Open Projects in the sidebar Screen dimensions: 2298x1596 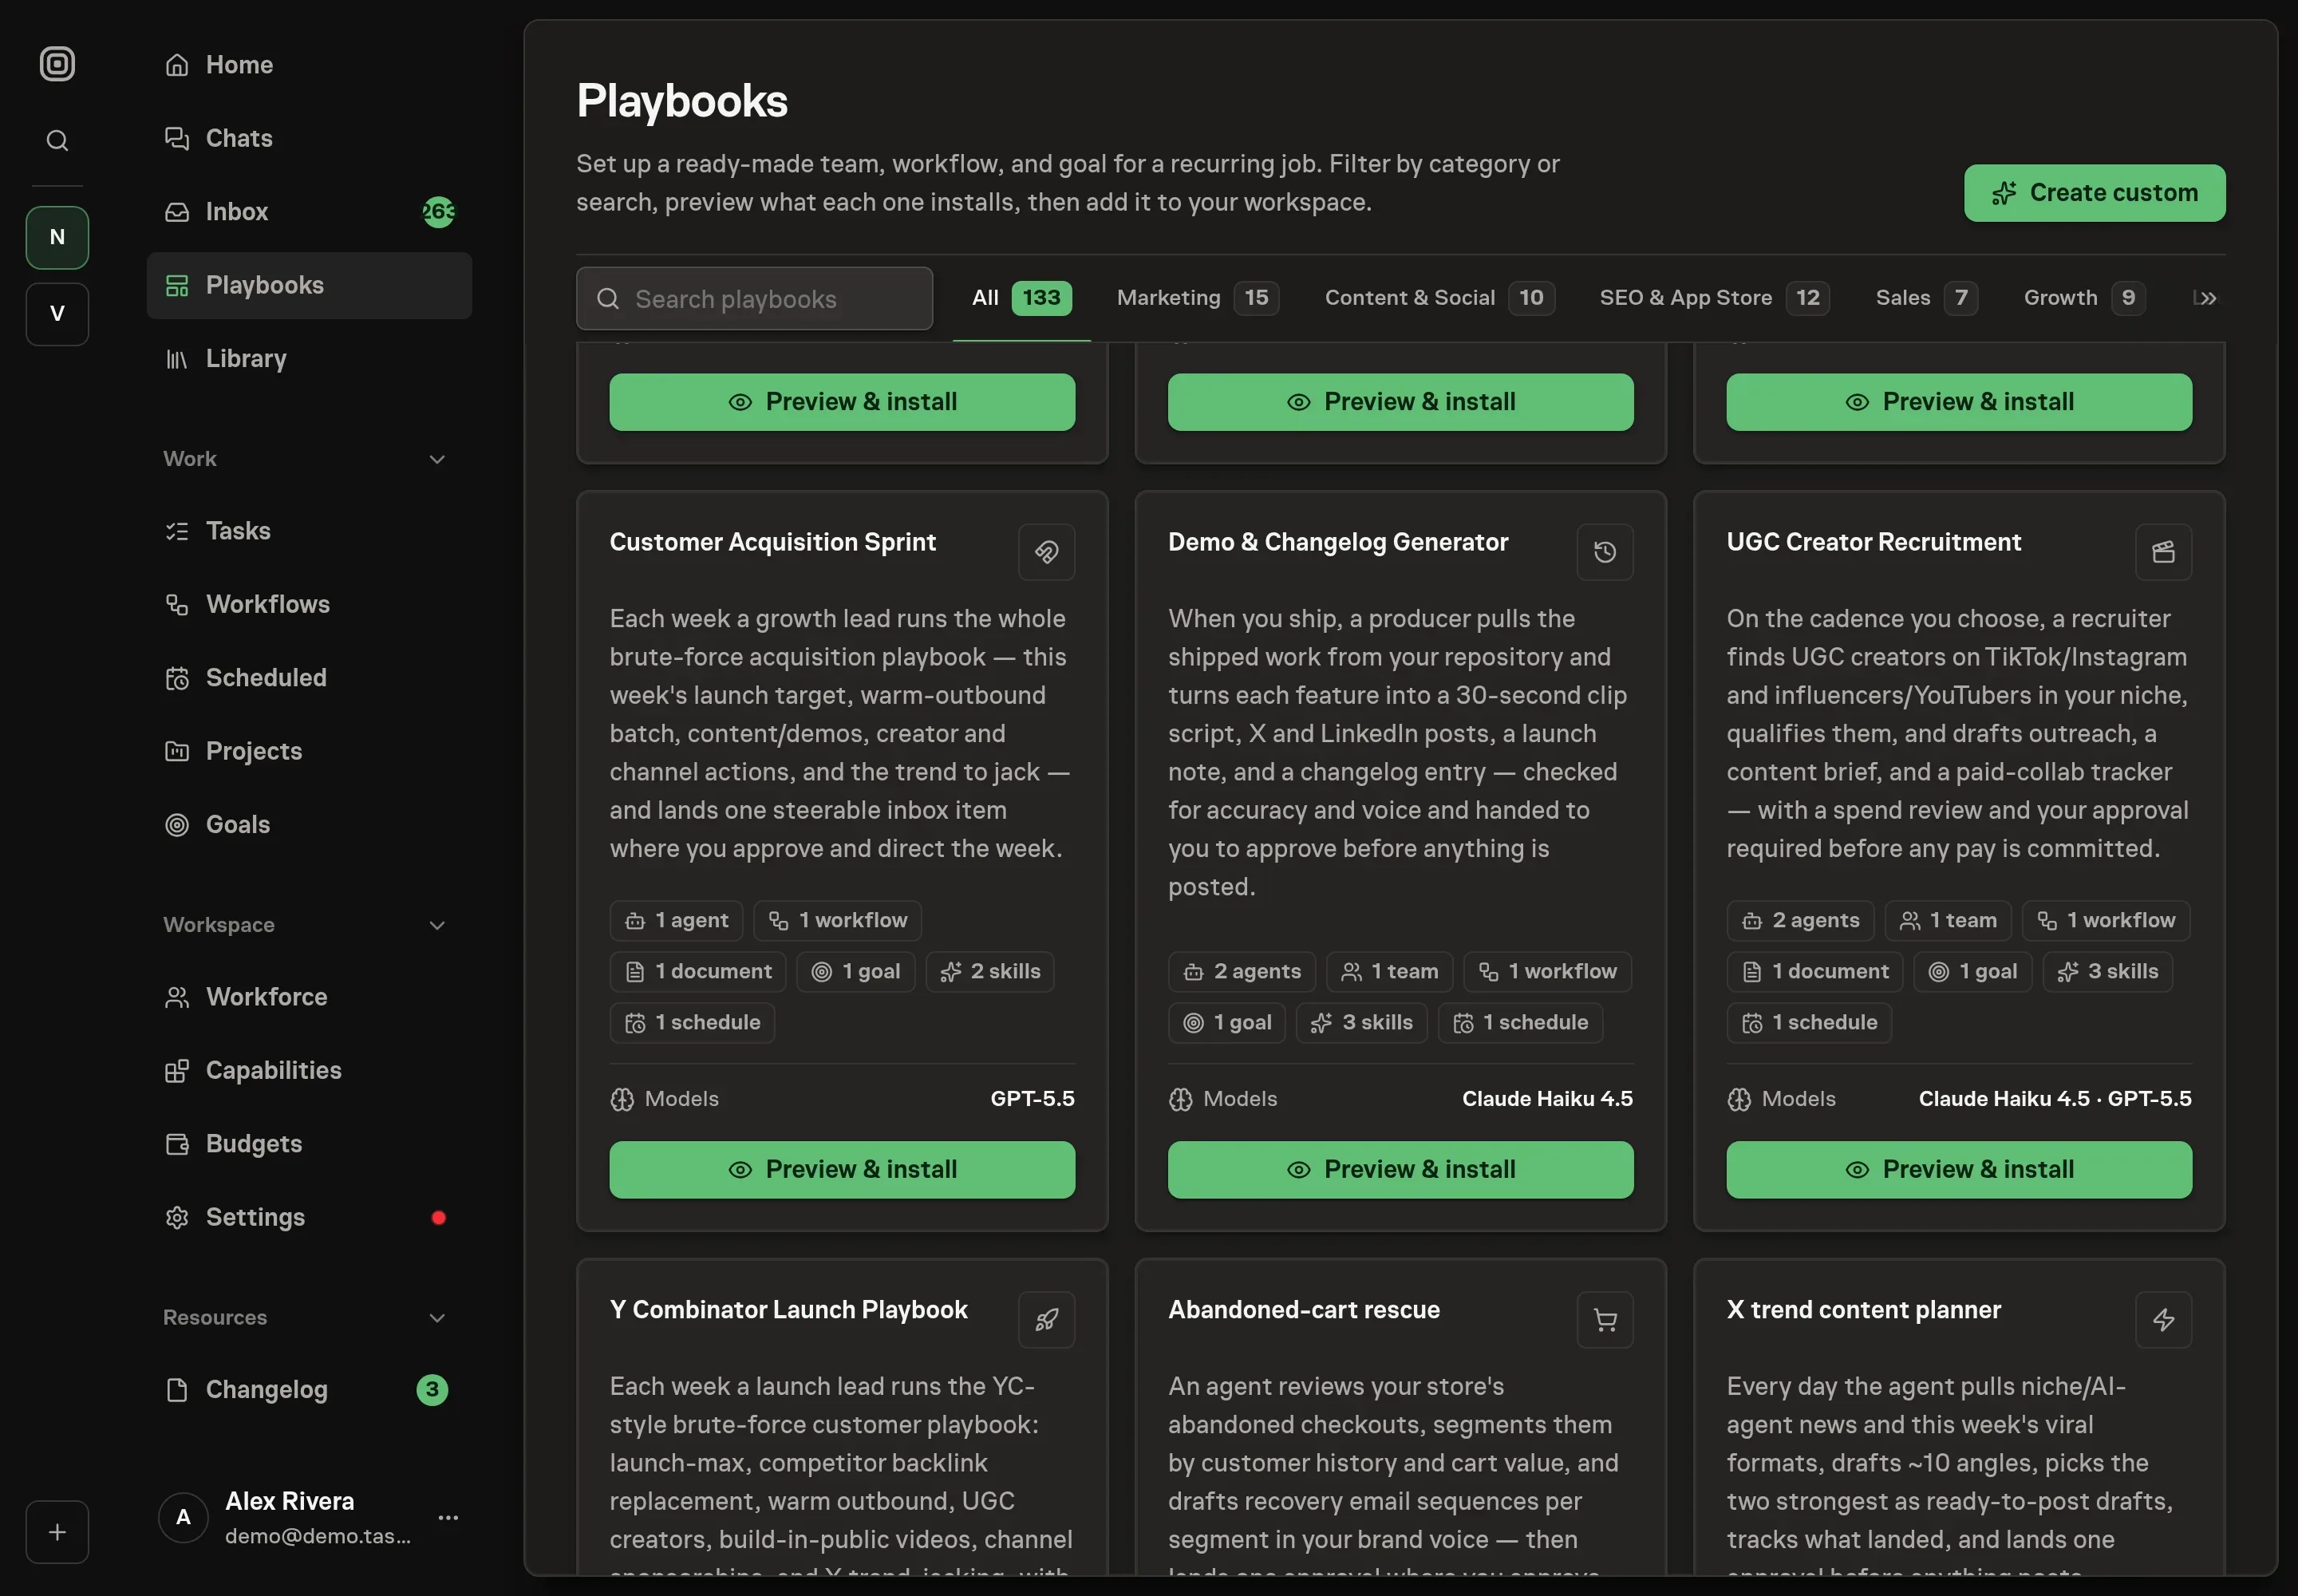[x=309, y=751]
